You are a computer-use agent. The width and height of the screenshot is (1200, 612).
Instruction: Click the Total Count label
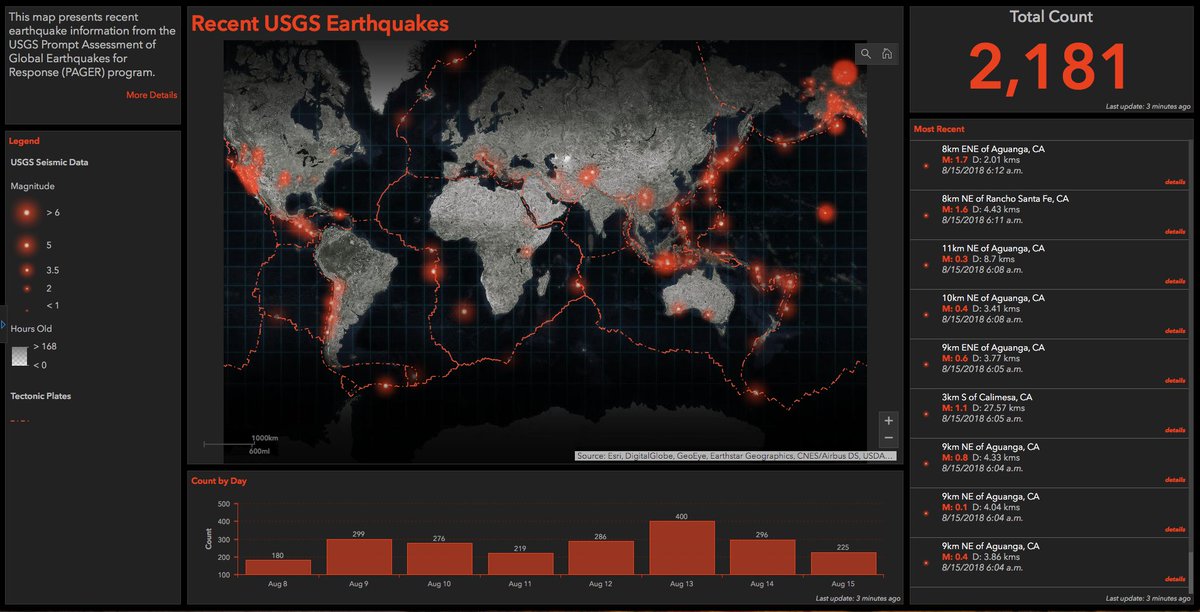click(1050, 17)
